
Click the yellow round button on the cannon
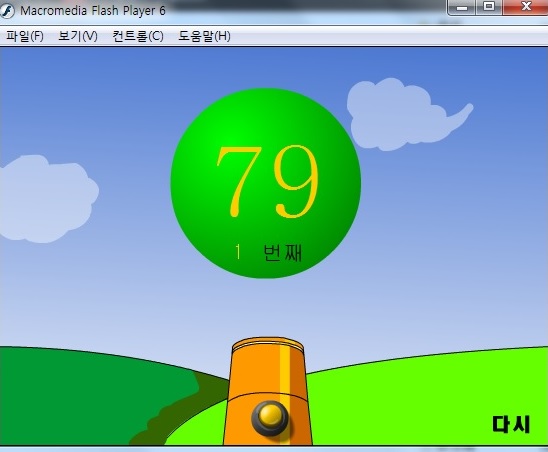tap(270, 418)
